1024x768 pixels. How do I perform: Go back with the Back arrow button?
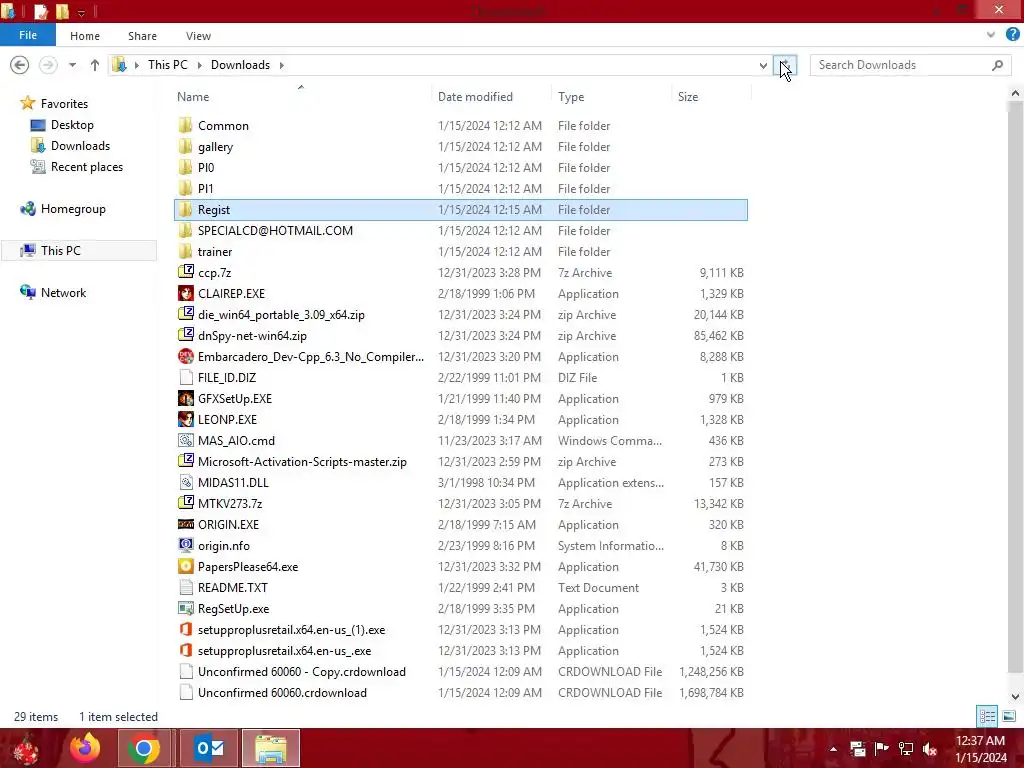click(x=20, y=65)
